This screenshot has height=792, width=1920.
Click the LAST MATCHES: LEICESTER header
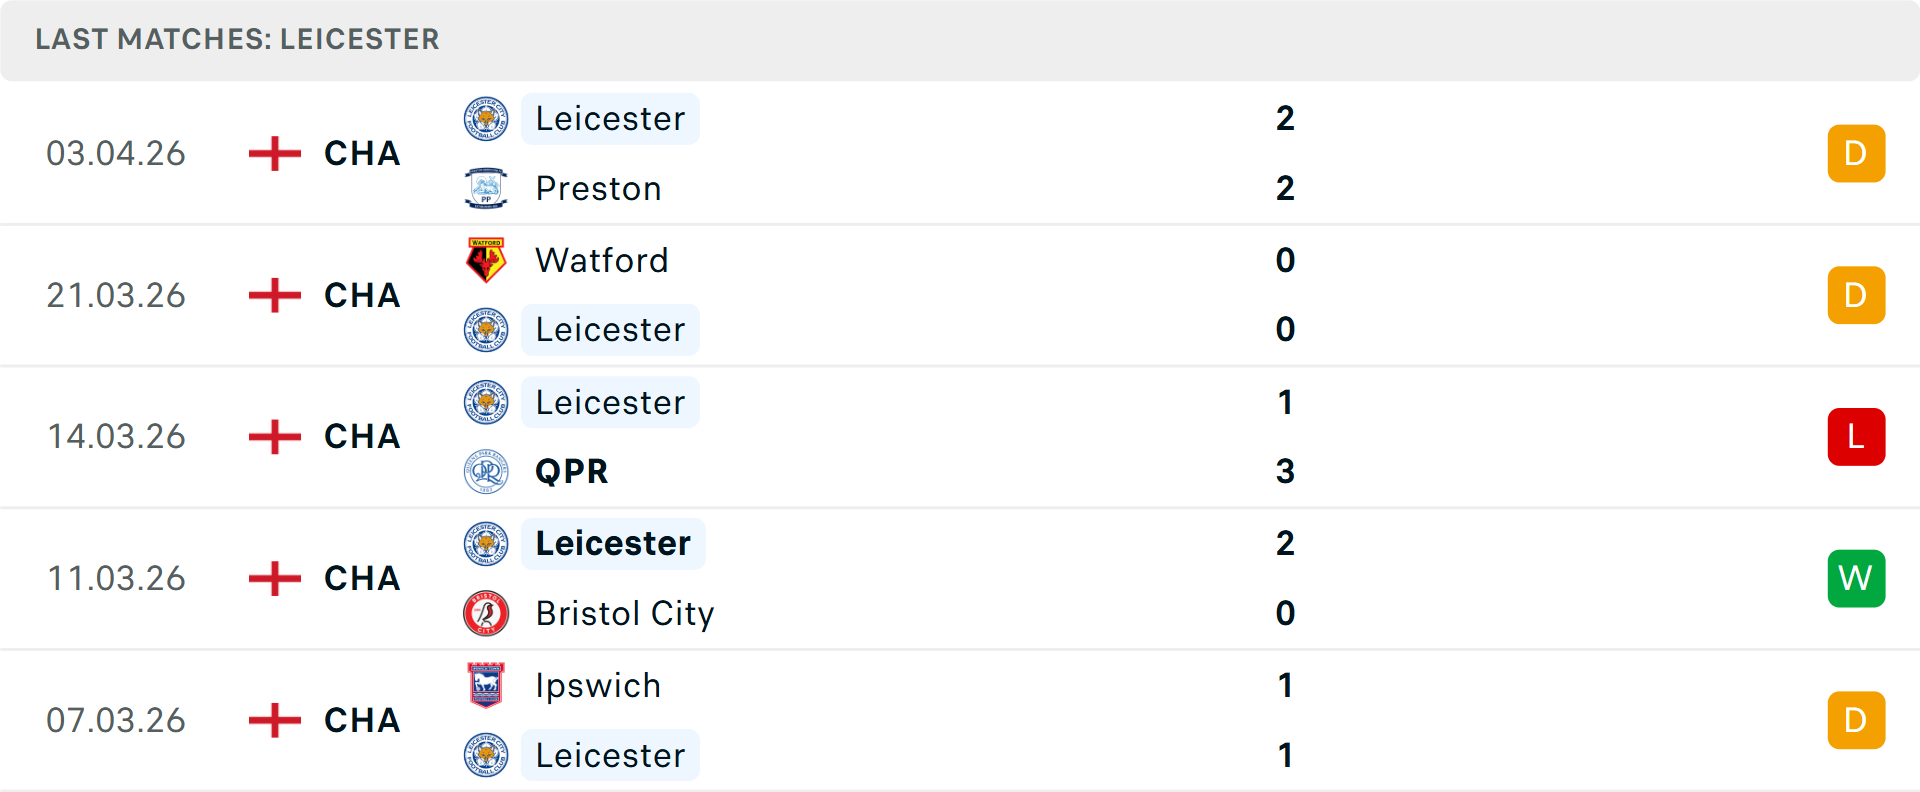click(x=237, y=40)
